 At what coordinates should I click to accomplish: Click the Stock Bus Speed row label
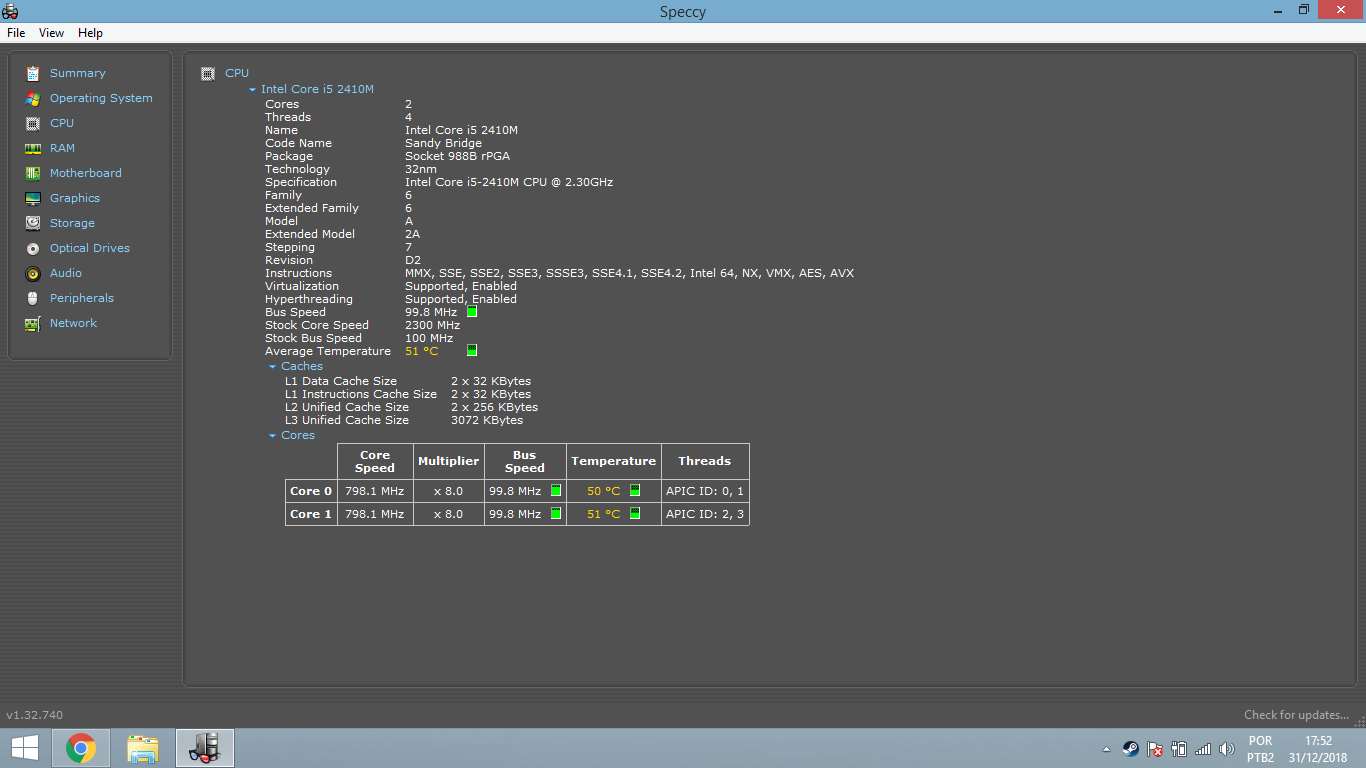[313, 338]
